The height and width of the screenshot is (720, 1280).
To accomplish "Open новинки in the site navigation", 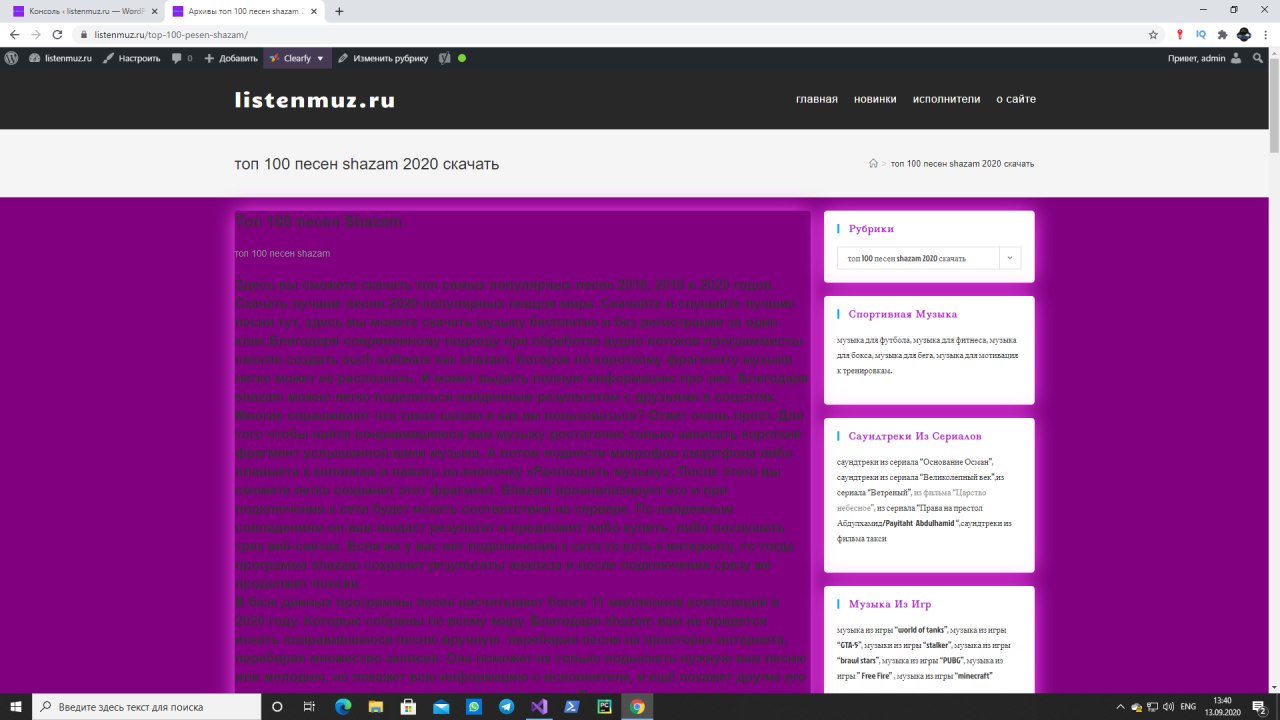I will coord(875,99).
